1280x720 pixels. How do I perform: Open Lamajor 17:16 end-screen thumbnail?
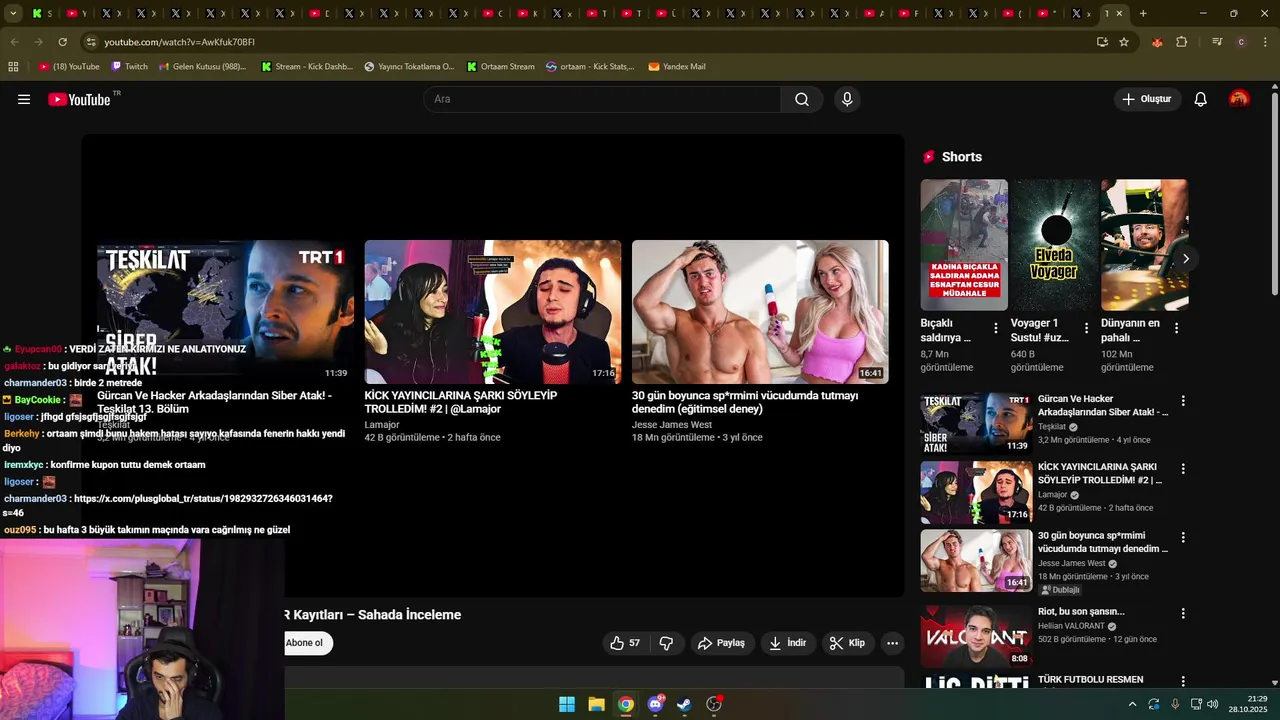click(493, 312)
